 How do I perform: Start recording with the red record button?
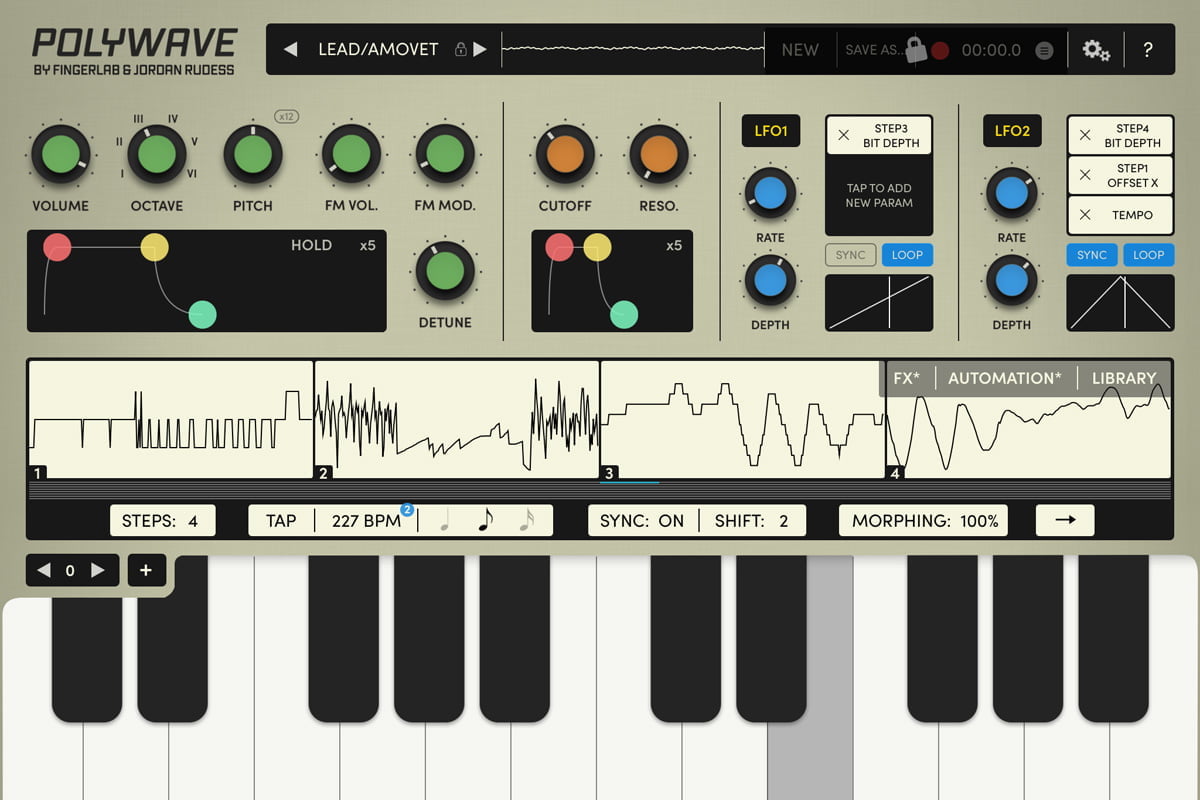[x=940, y=50]
